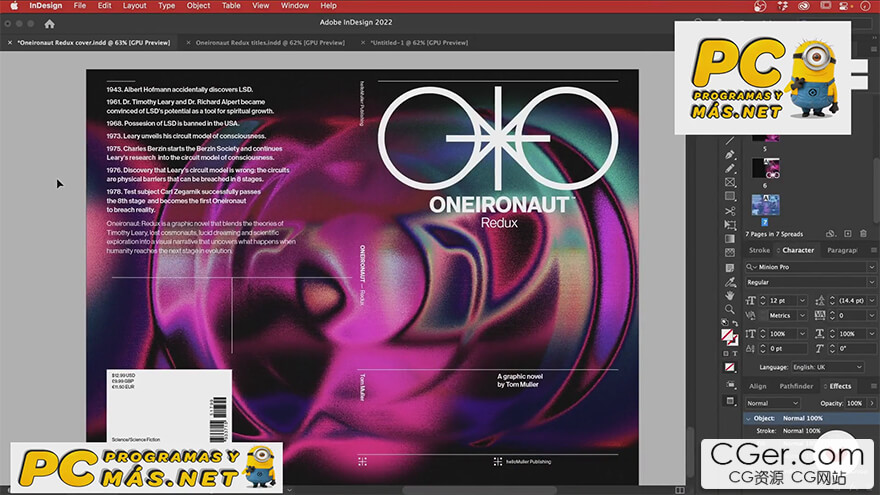Click the Home icon
Screen dimensions: 880x495
49,24
